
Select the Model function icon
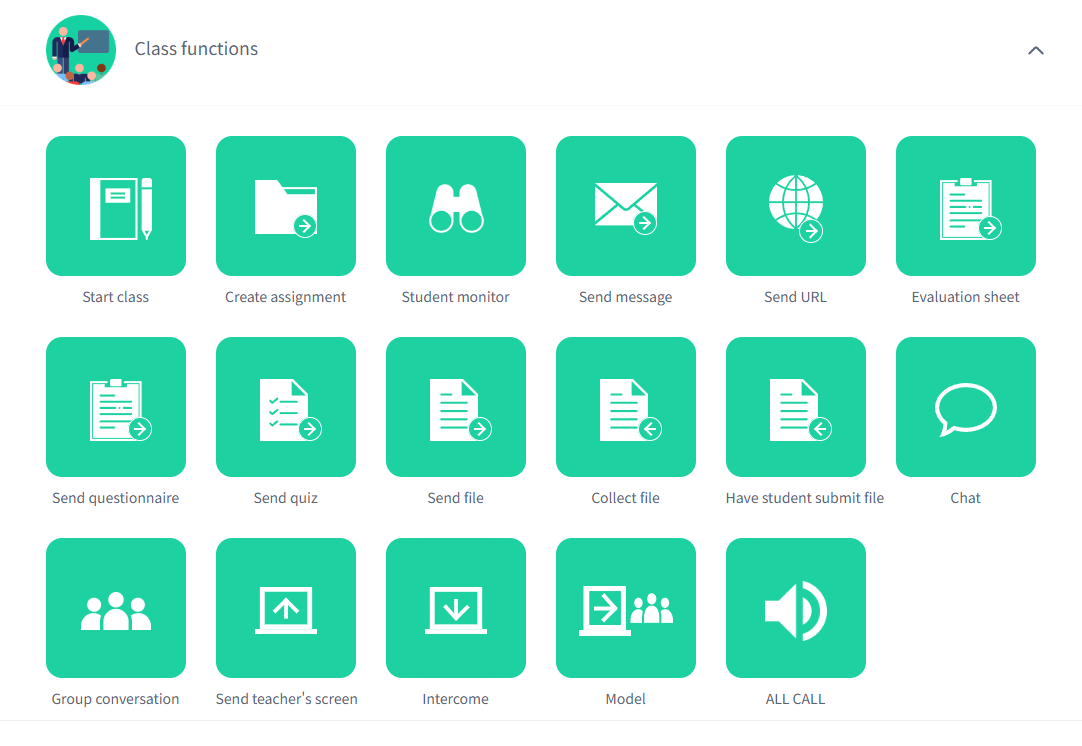pos(626,608)
